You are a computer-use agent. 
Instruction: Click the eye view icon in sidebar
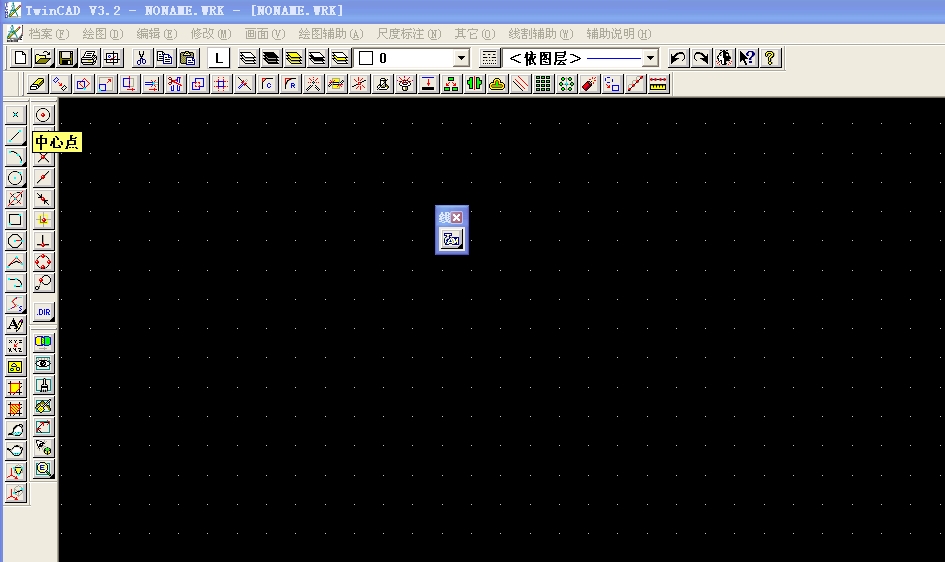click(x=43, y=364)
